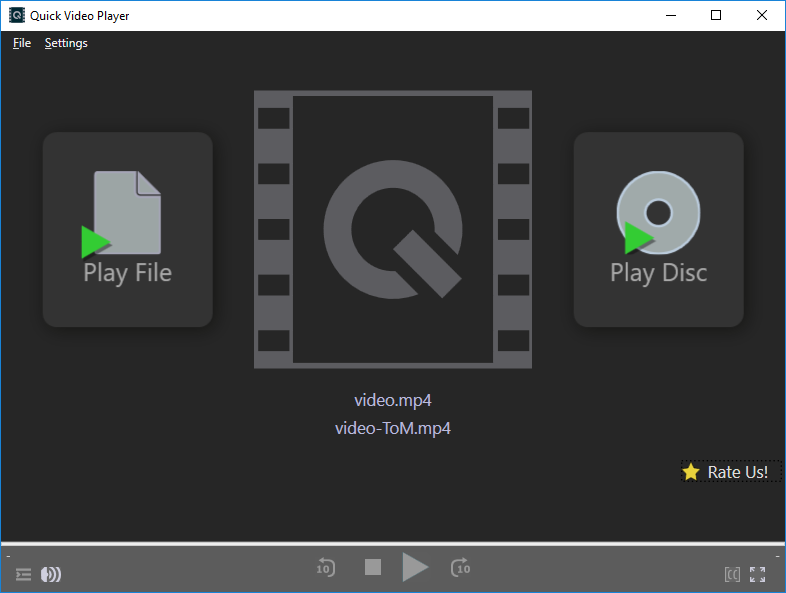Maximize the Quick Video Player window
786x593 pixels.
(716, 16)
